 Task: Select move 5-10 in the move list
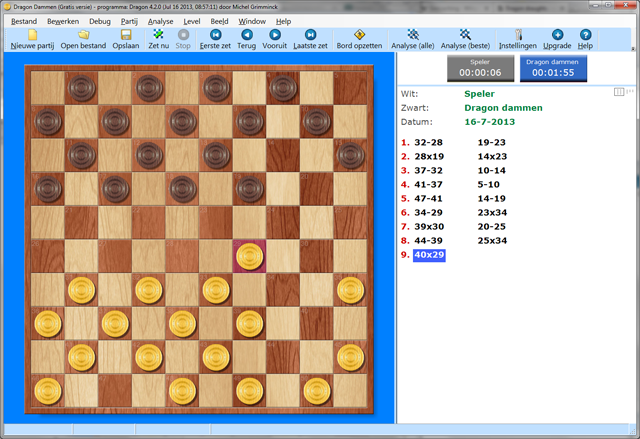[489, 184]
